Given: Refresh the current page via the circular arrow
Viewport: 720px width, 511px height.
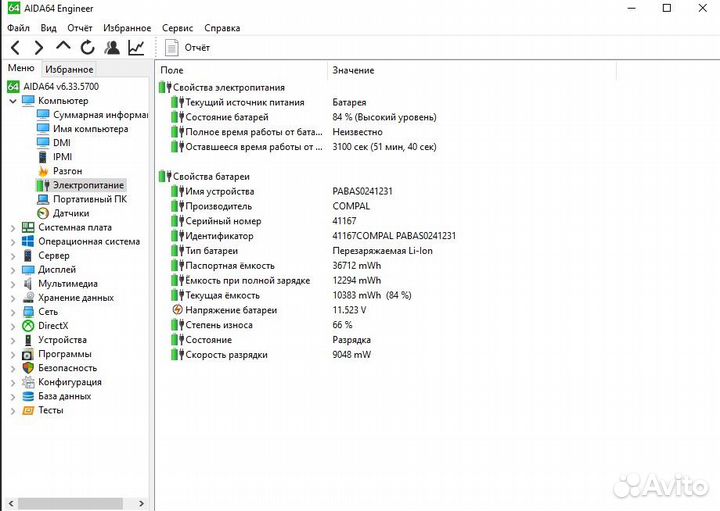Looking at the screenshot, I should click(x=87, y=47).
